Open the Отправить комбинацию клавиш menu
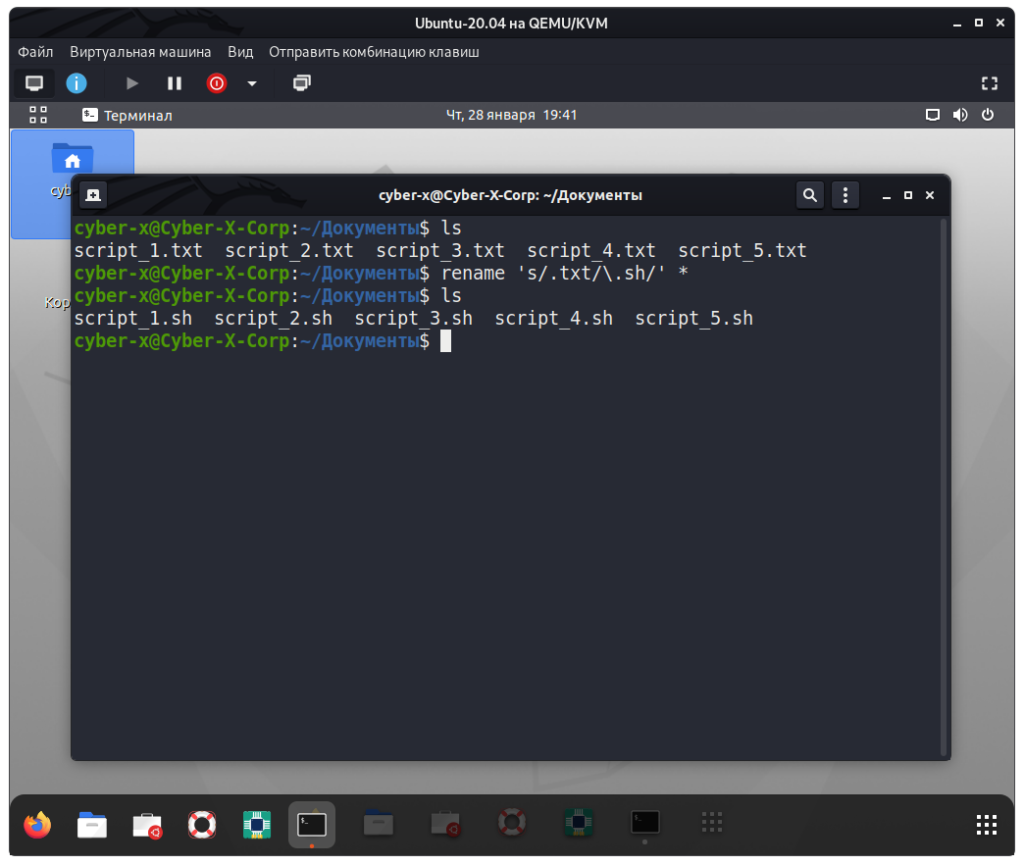Image resolution: width=1024 pixels, height=865 pixels. click(374, 52)
